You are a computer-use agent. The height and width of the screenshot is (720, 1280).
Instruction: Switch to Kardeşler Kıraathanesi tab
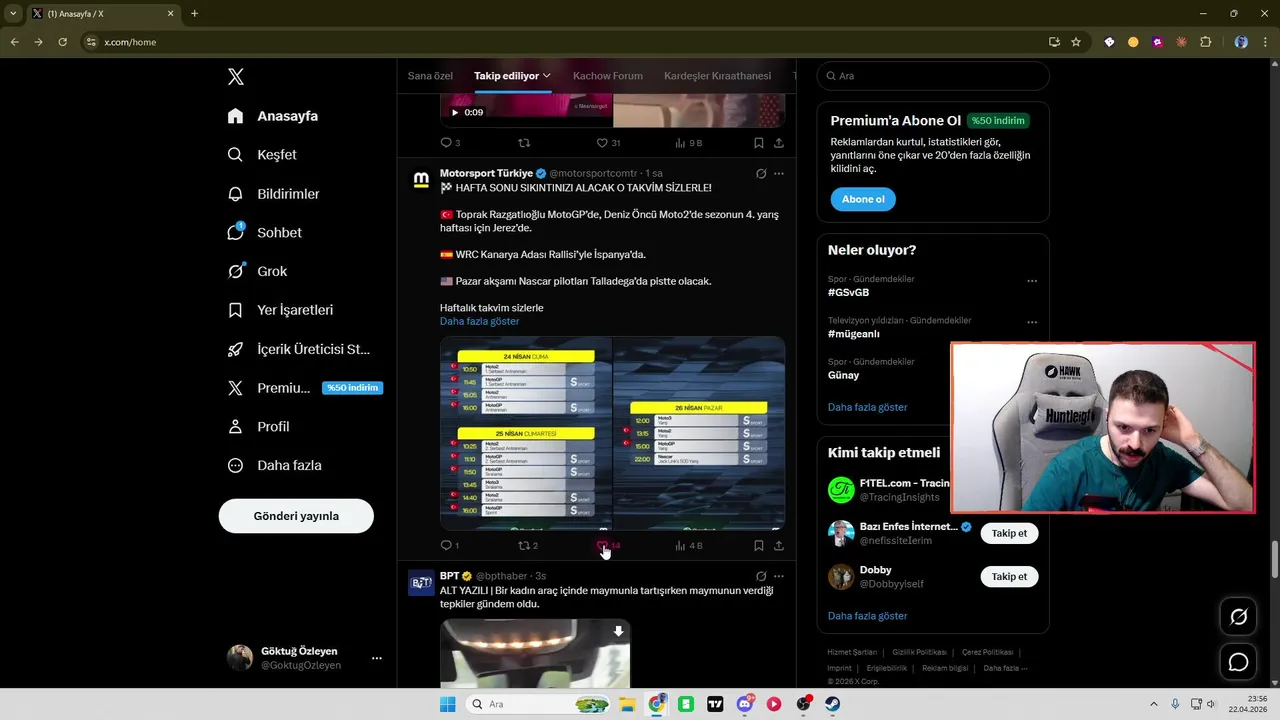coord(718,76)
